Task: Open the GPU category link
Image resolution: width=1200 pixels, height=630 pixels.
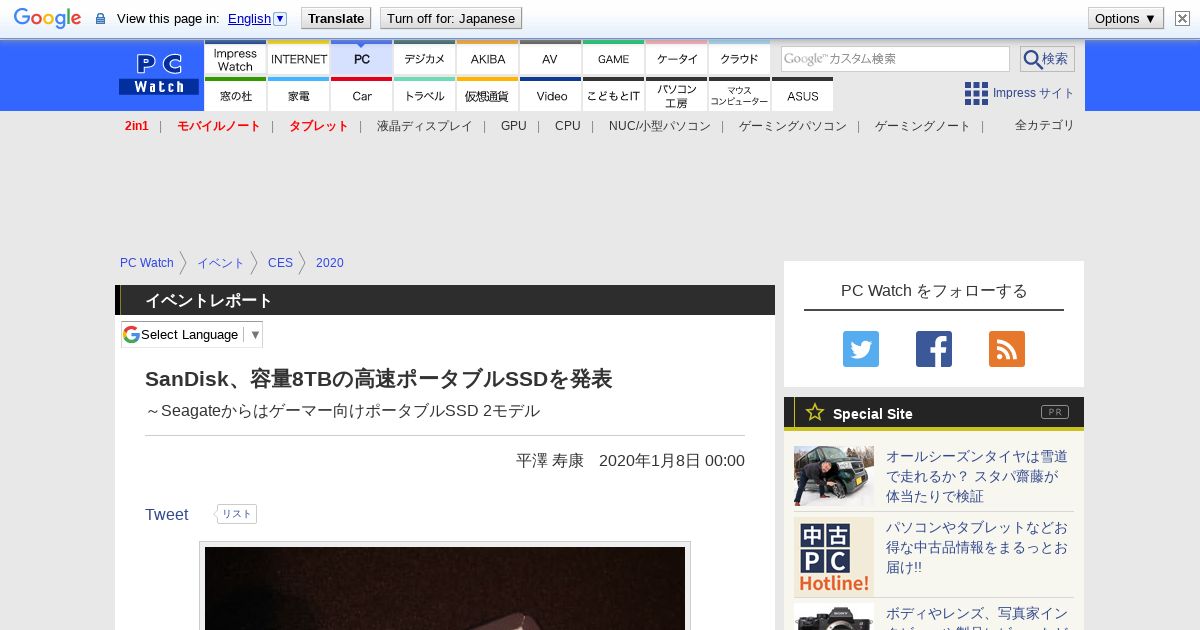Action: point(513,126)
